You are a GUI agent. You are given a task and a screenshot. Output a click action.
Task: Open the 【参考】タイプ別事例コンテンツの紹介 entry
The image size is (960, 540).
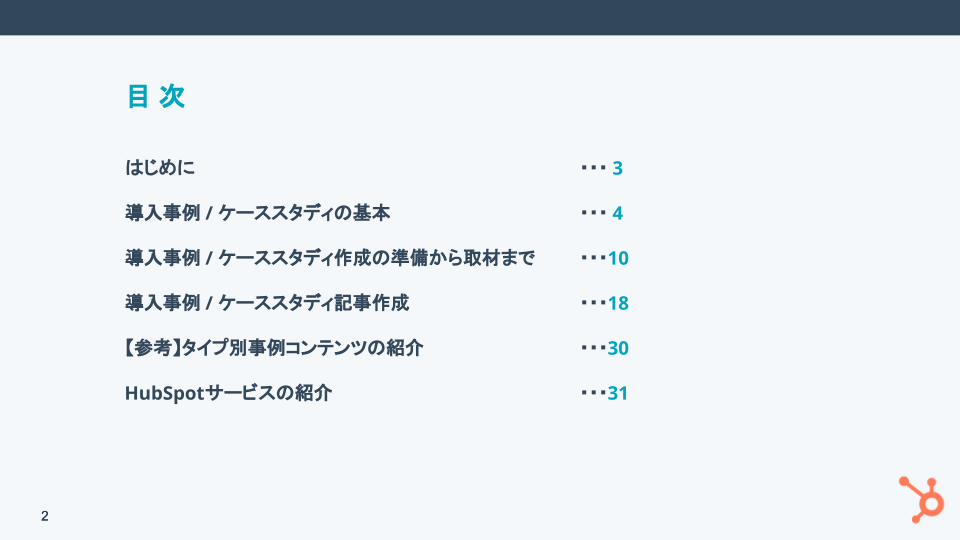point(274,348)
